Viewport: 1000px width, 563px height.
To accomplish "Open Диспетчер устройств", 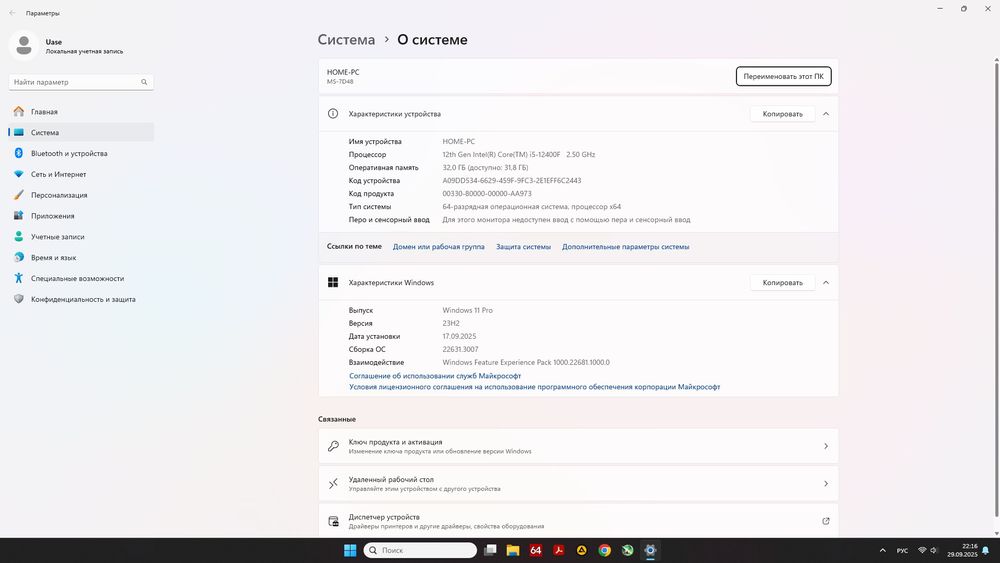I will pos(578,521).
